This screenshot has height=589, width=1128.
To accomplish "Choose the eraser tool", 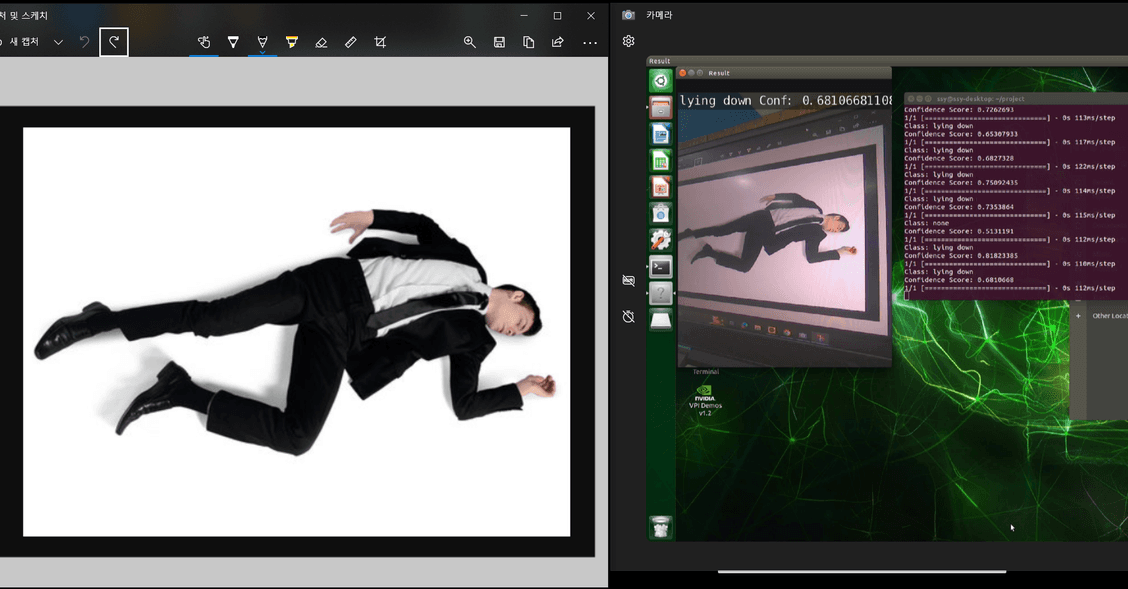I will point(321,42).
